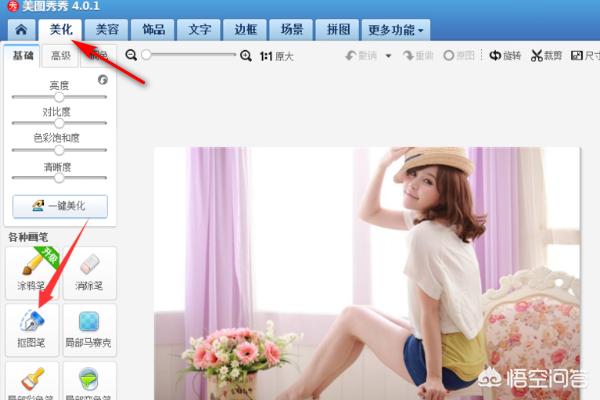The height and width of the screenshot is (400, 600).
Task: Switch to the 文字 tab
Action: (x=199, y=29)
